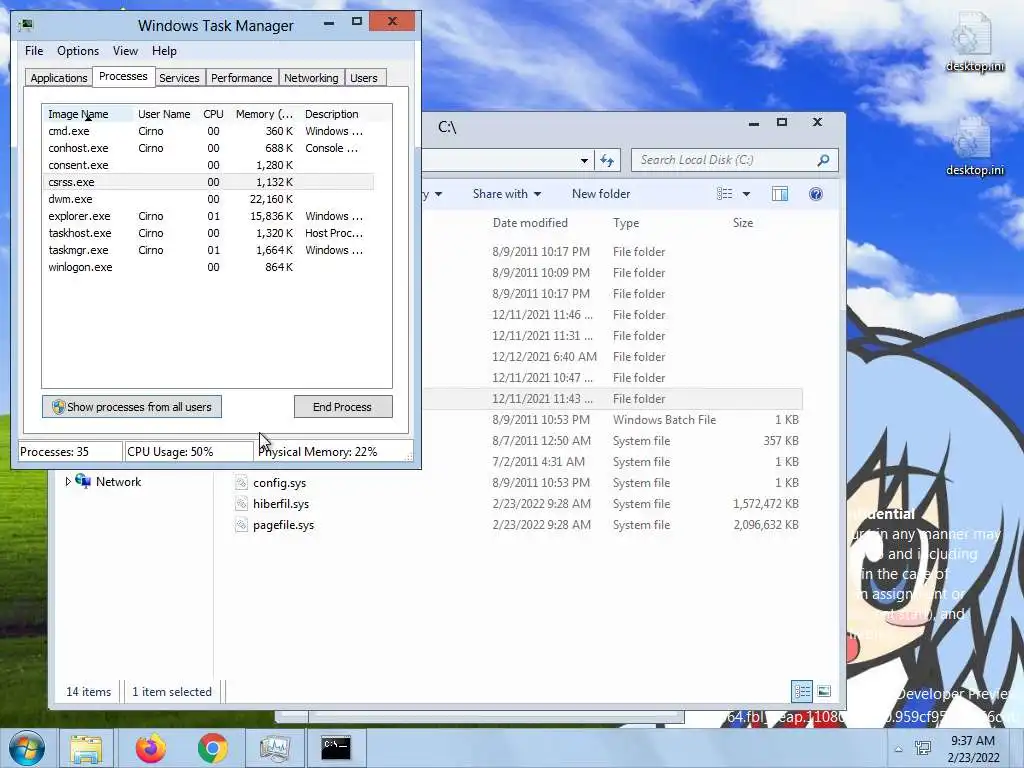1024x768 pixels.
Task: Select the cmd.exe process
Action: click(208, 131)
